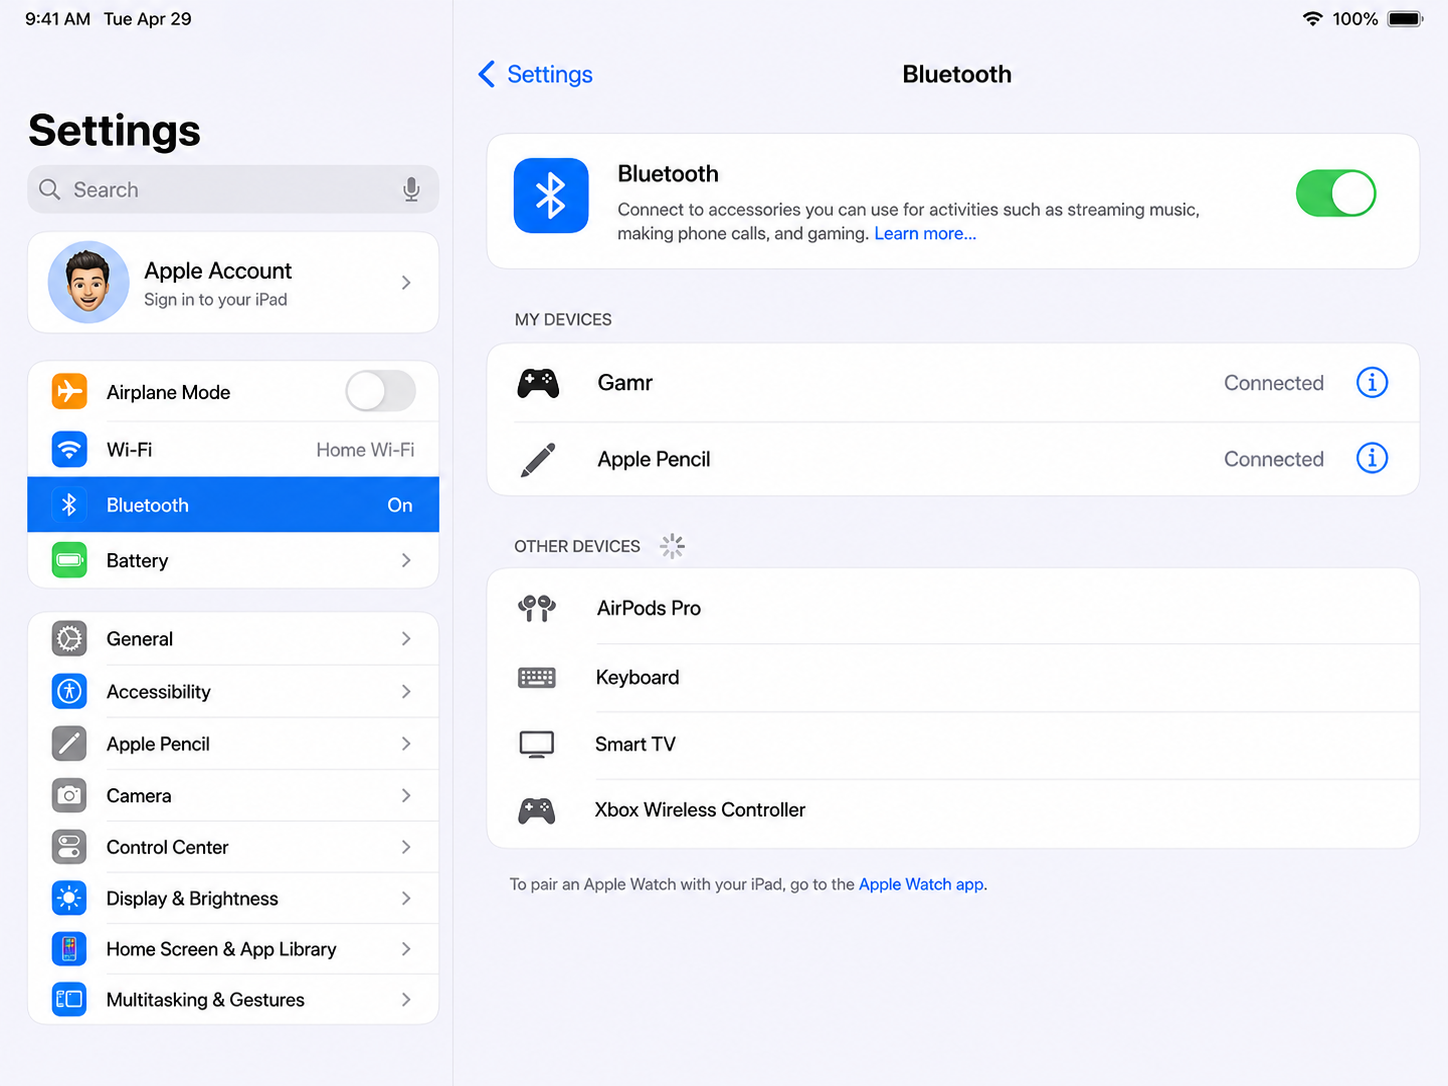Select Camera in the settings sidebar
This screenshot has height=1086, width=1448.
point(233,795)
